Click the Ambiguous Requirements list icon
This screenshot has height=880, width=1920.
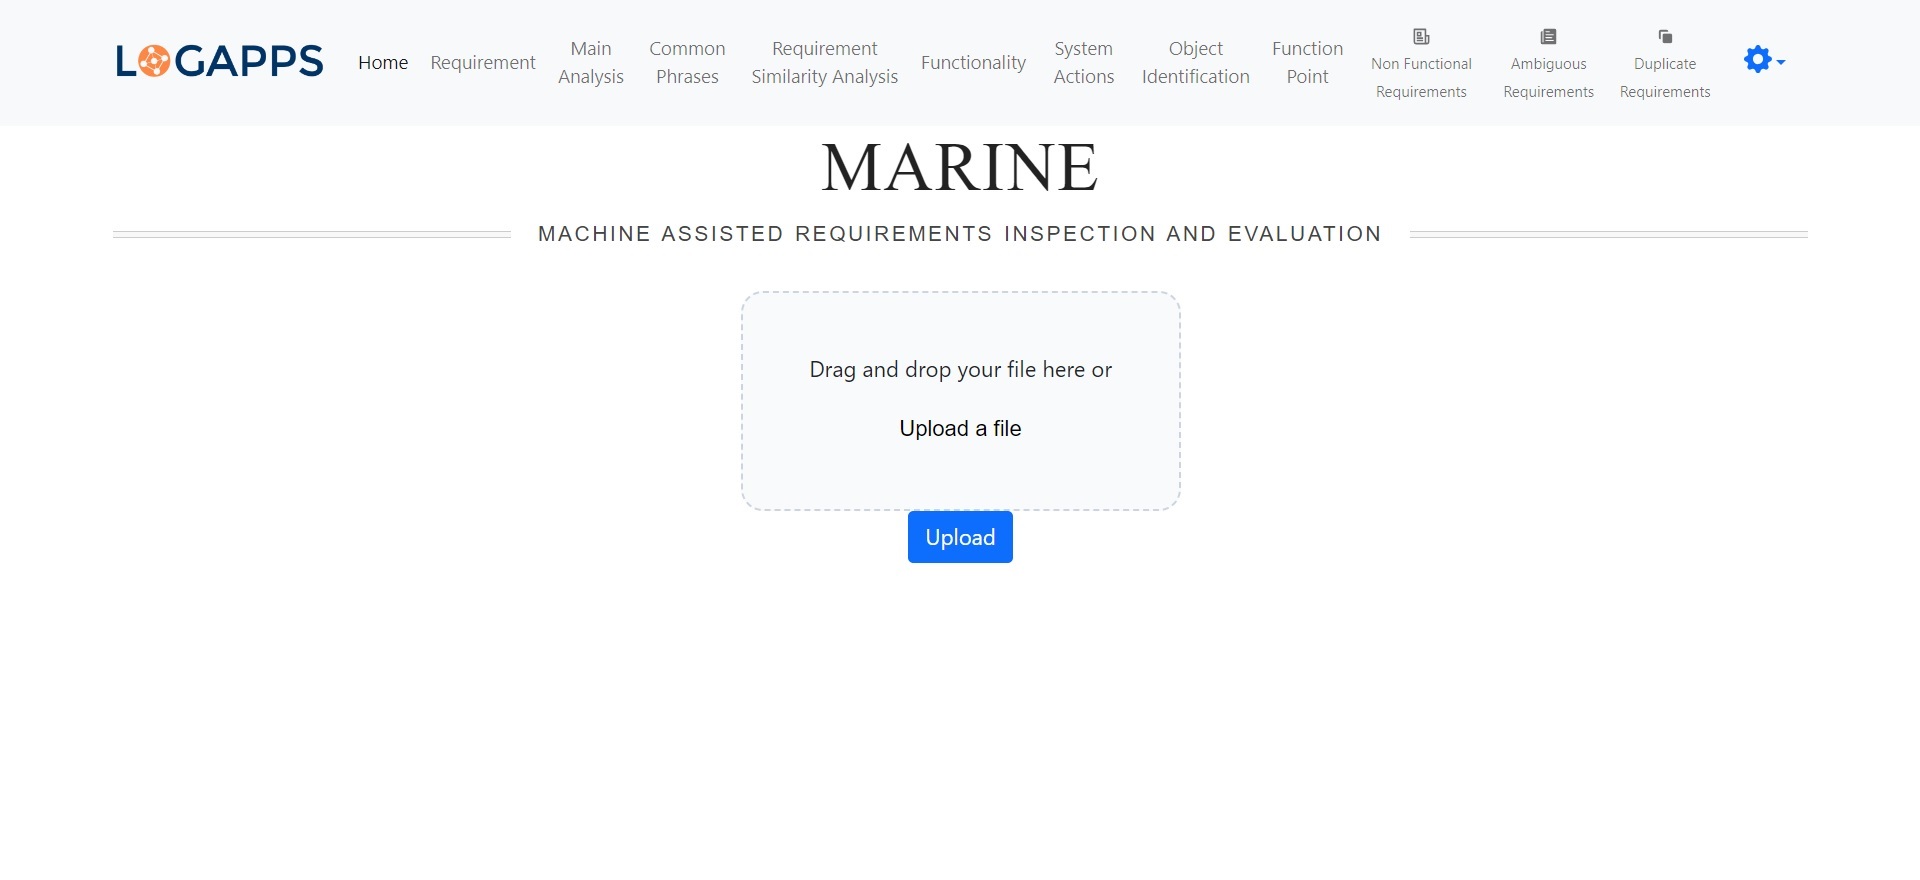pos(1548,37)
